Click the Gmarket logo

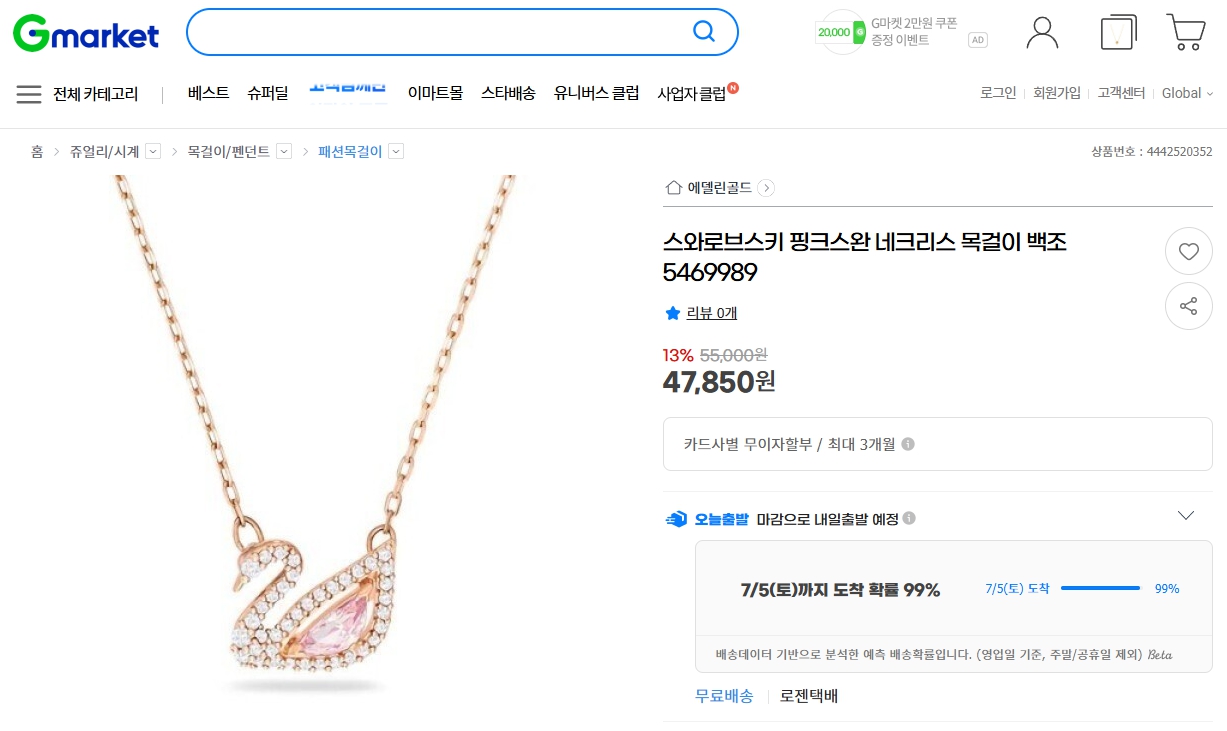[x=86, y=33]
